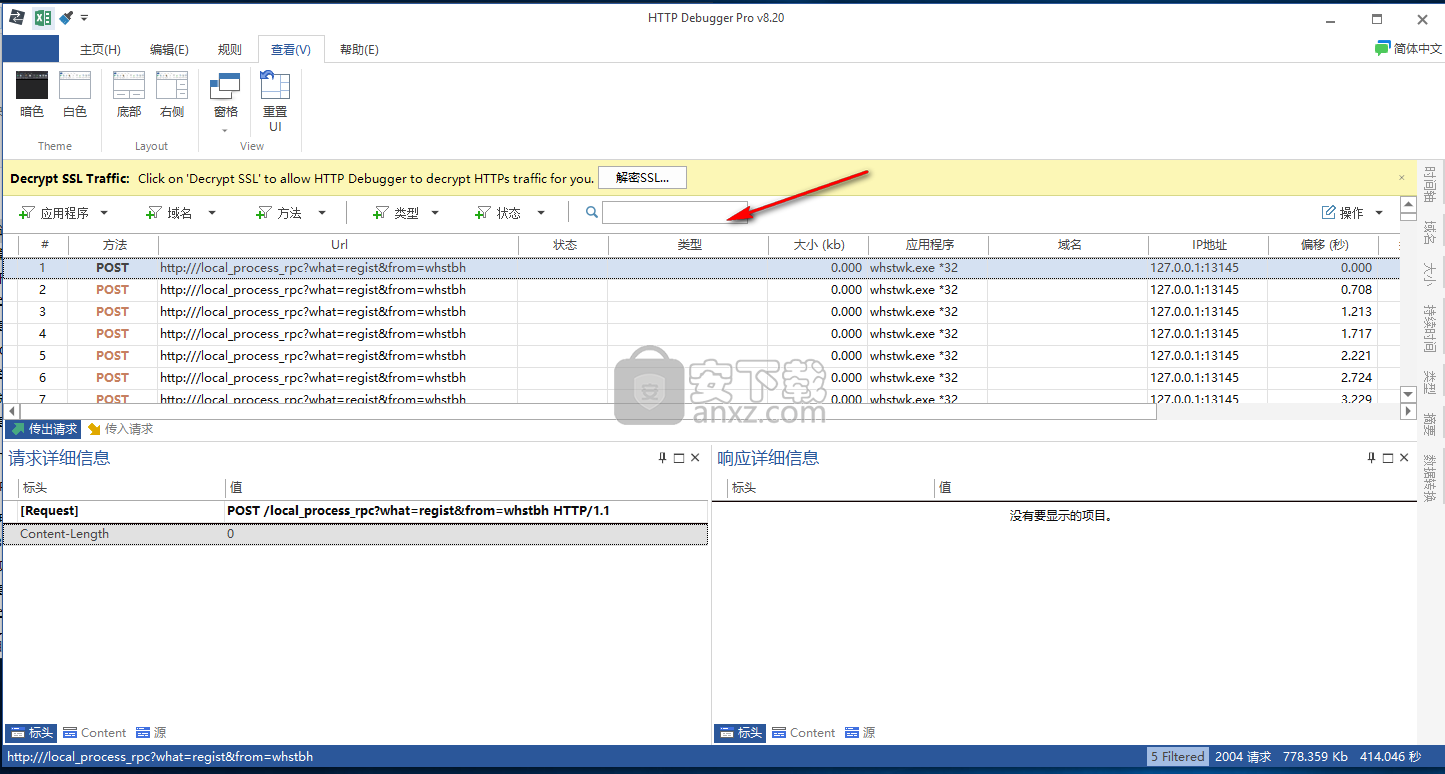
Task: Select request row with offset 1.717
Action: click(700, 334)
